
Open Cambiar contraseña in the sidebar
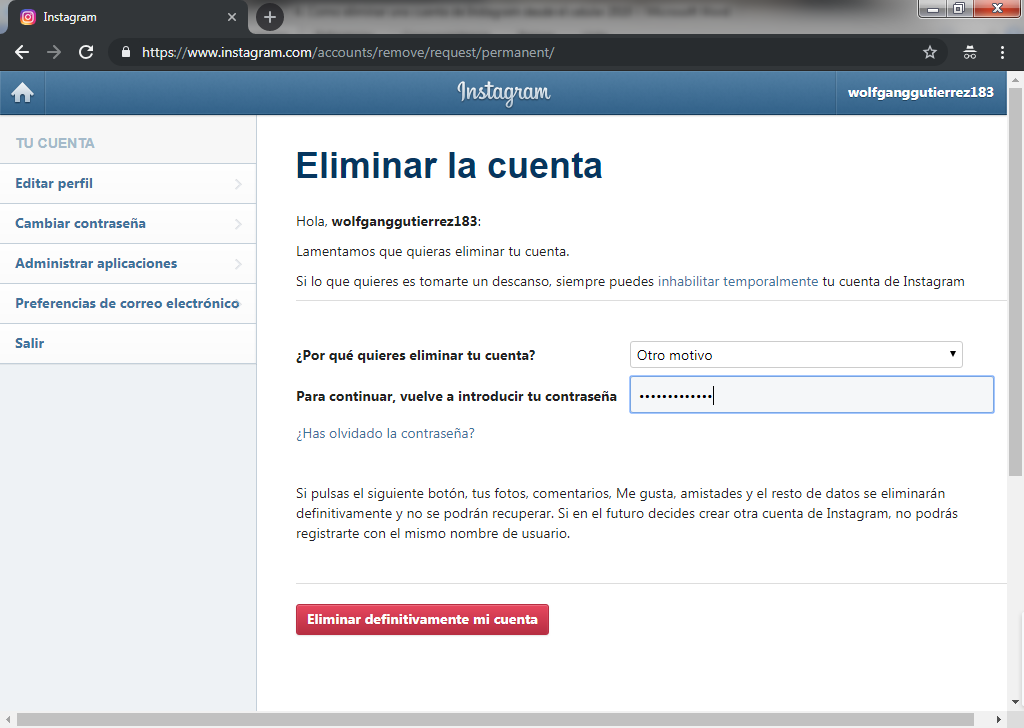(128, 223)
